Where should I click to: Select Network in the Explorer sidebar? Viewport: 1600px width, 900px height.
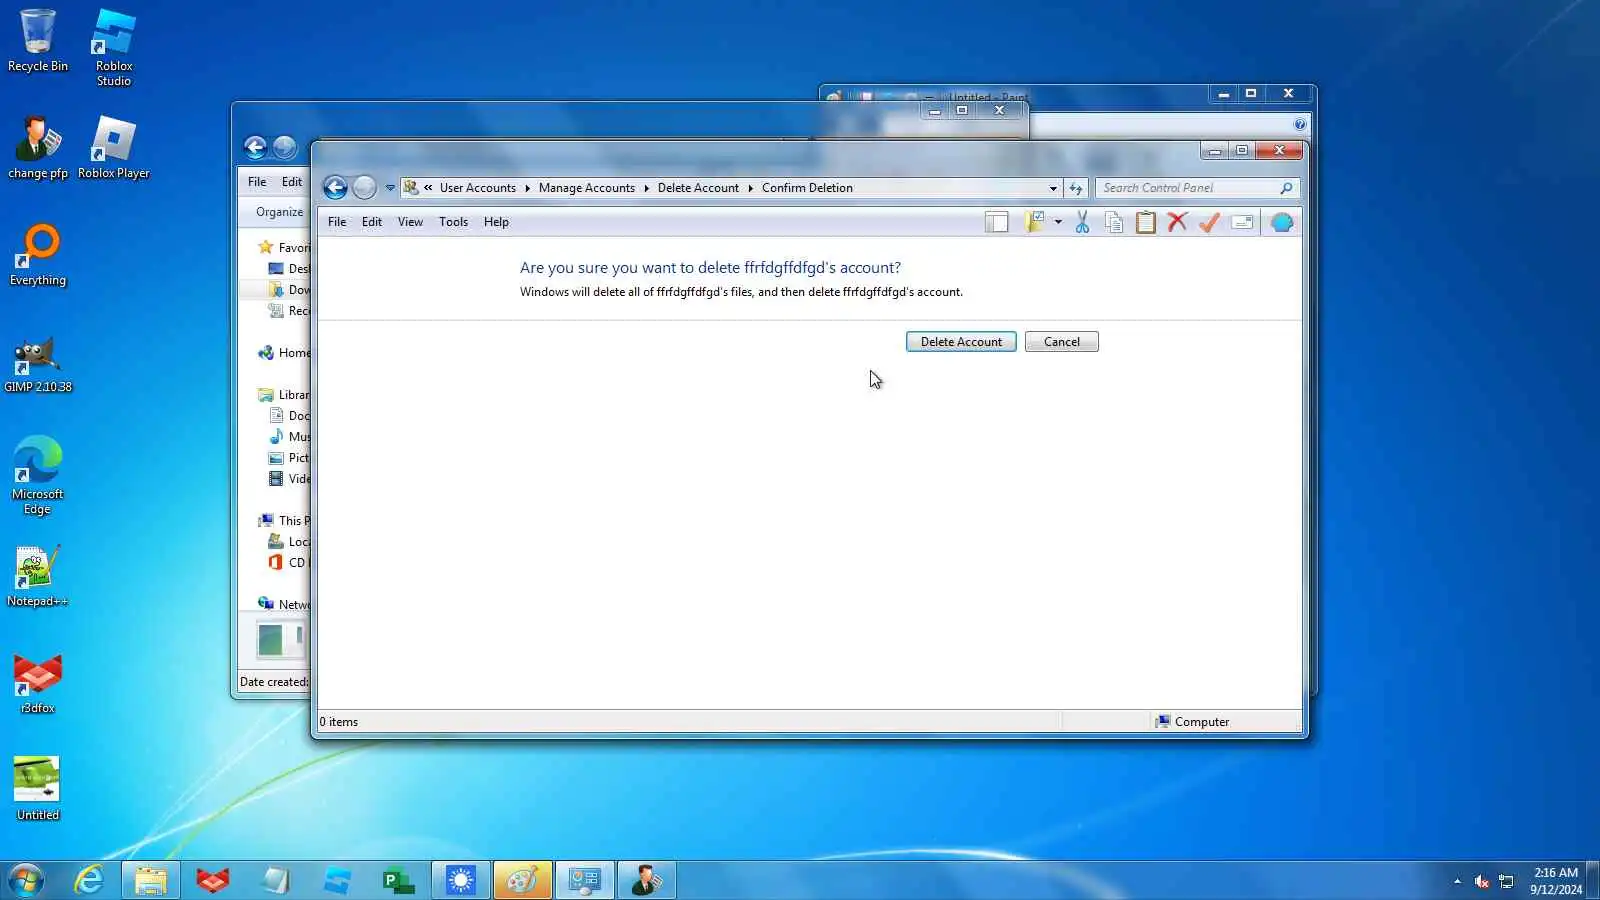click(x=284, y=604)
